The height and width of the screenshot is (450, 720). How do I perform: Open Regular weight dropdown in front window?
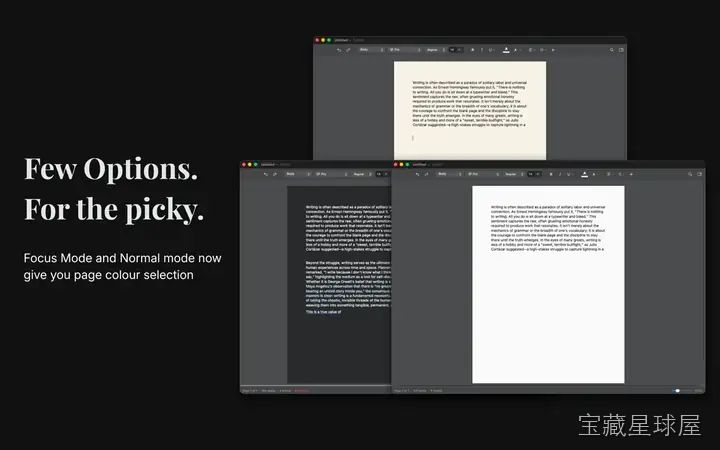[x=514, y=174]
